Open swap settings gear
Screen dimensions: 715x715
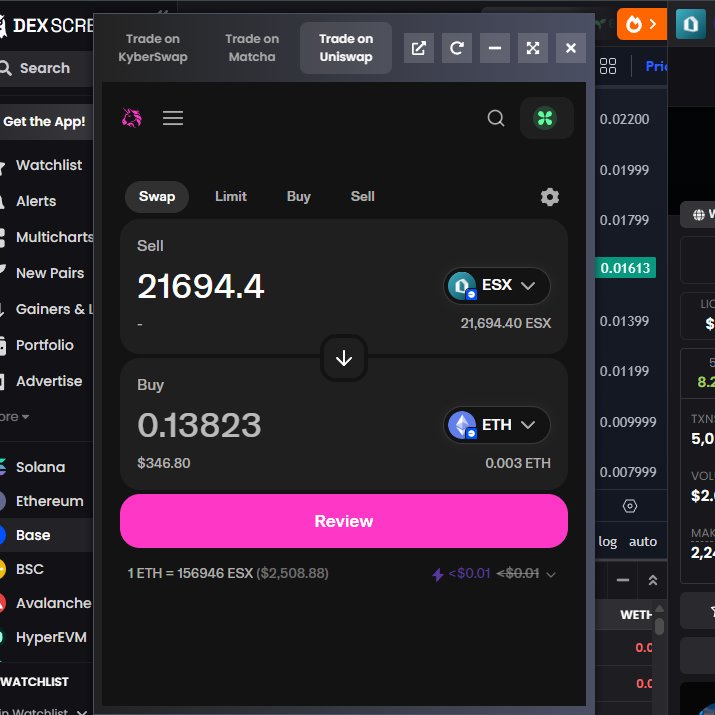click(549, 197)
